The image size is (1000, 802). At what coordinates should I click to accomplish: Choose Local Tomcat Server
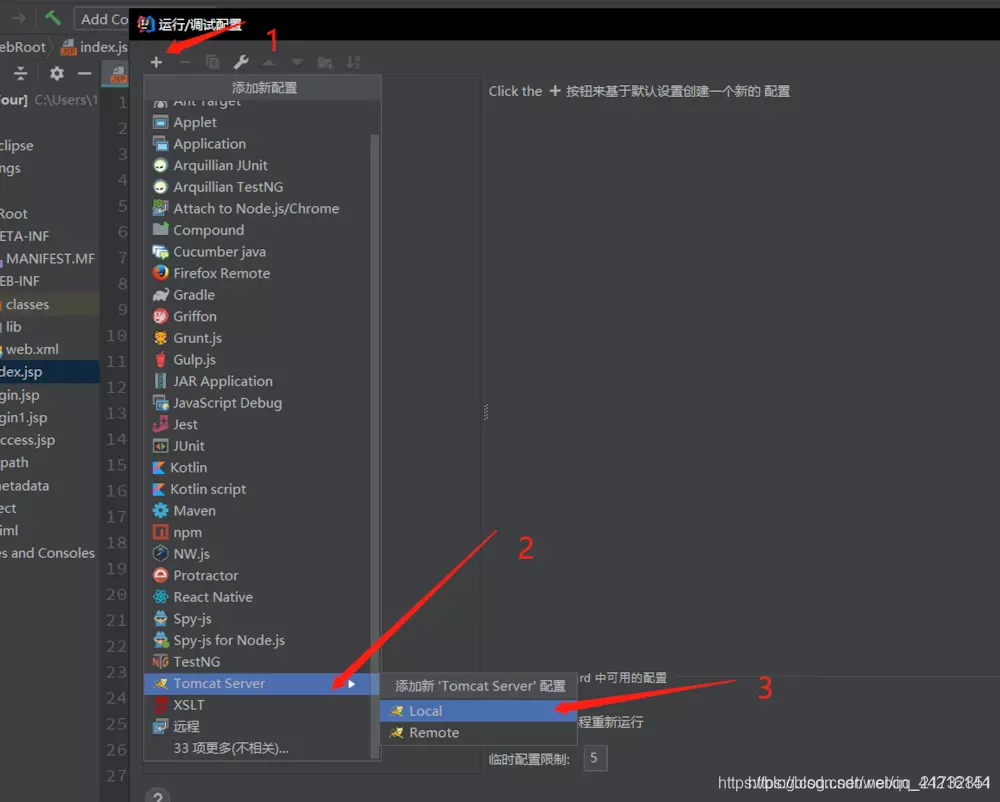click(478, 711)
